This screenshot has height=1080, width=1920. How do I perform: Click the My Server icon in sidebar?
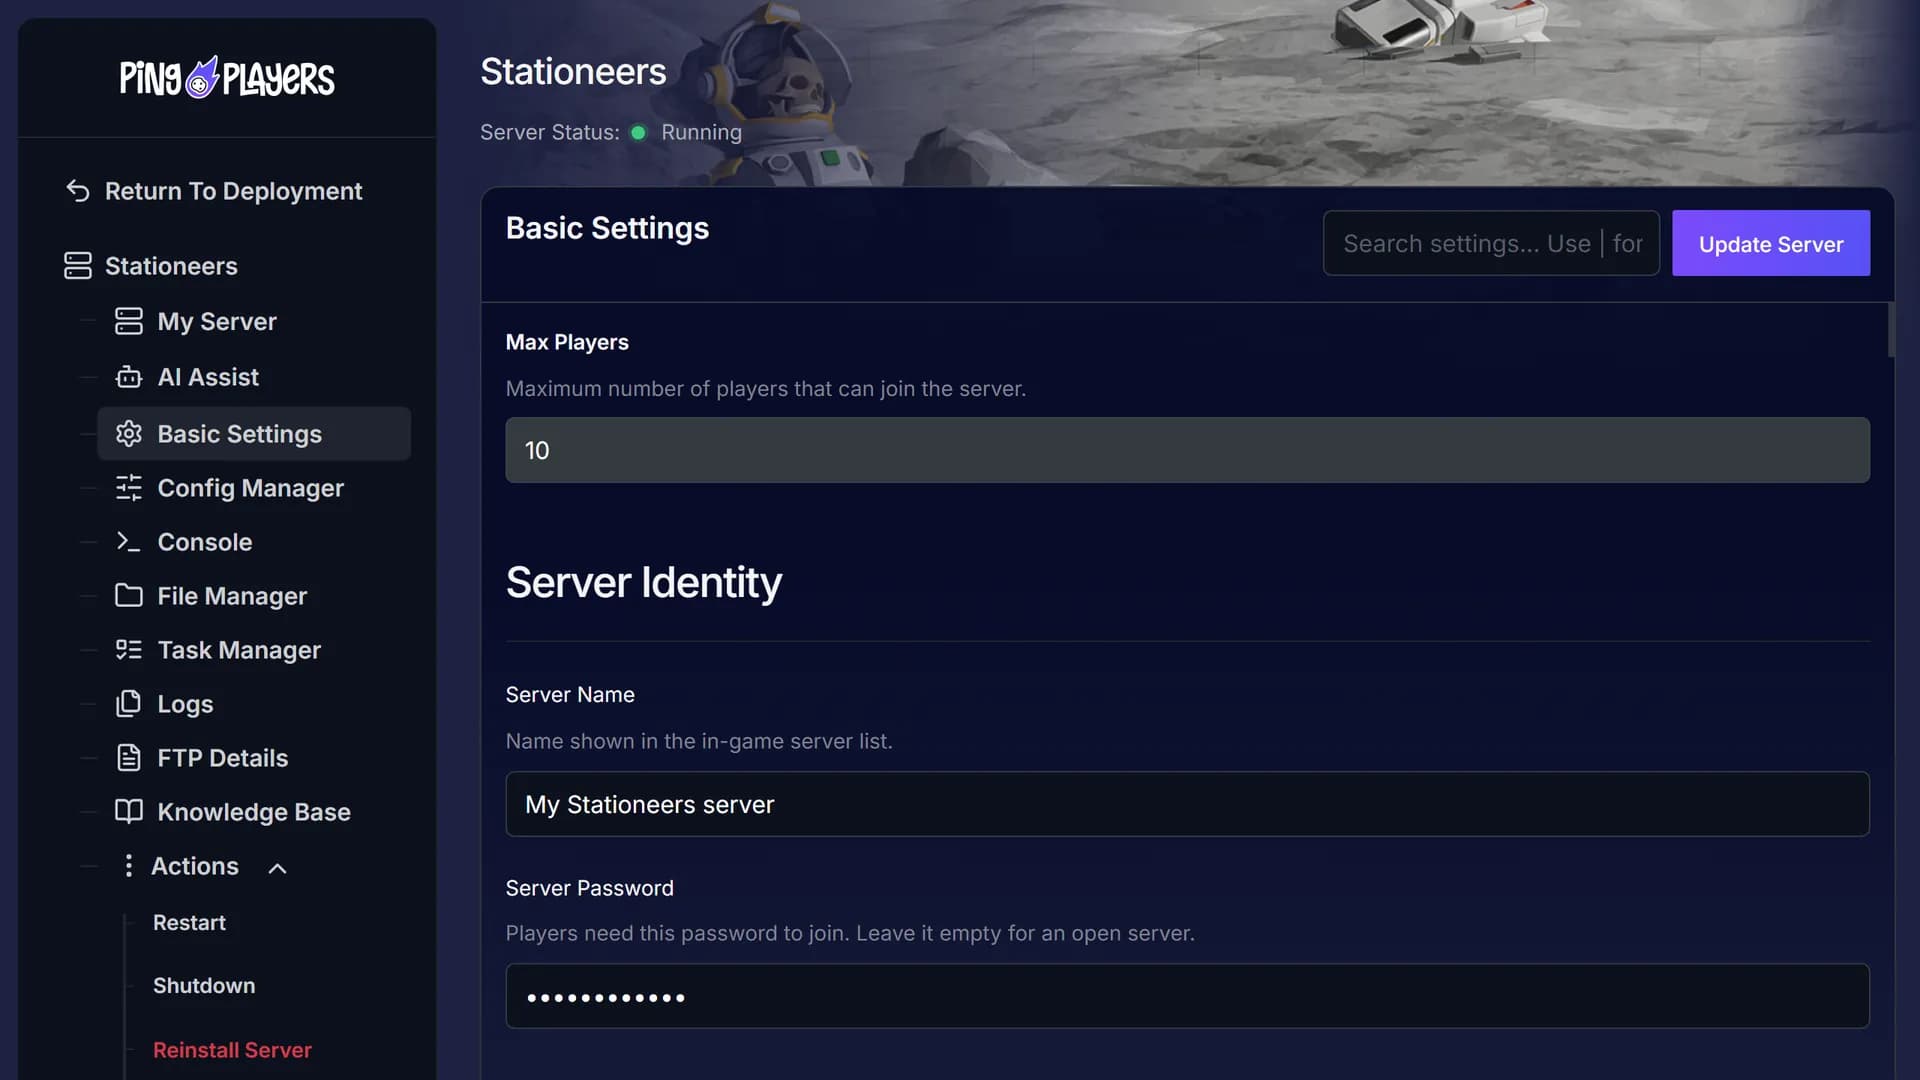129,321
